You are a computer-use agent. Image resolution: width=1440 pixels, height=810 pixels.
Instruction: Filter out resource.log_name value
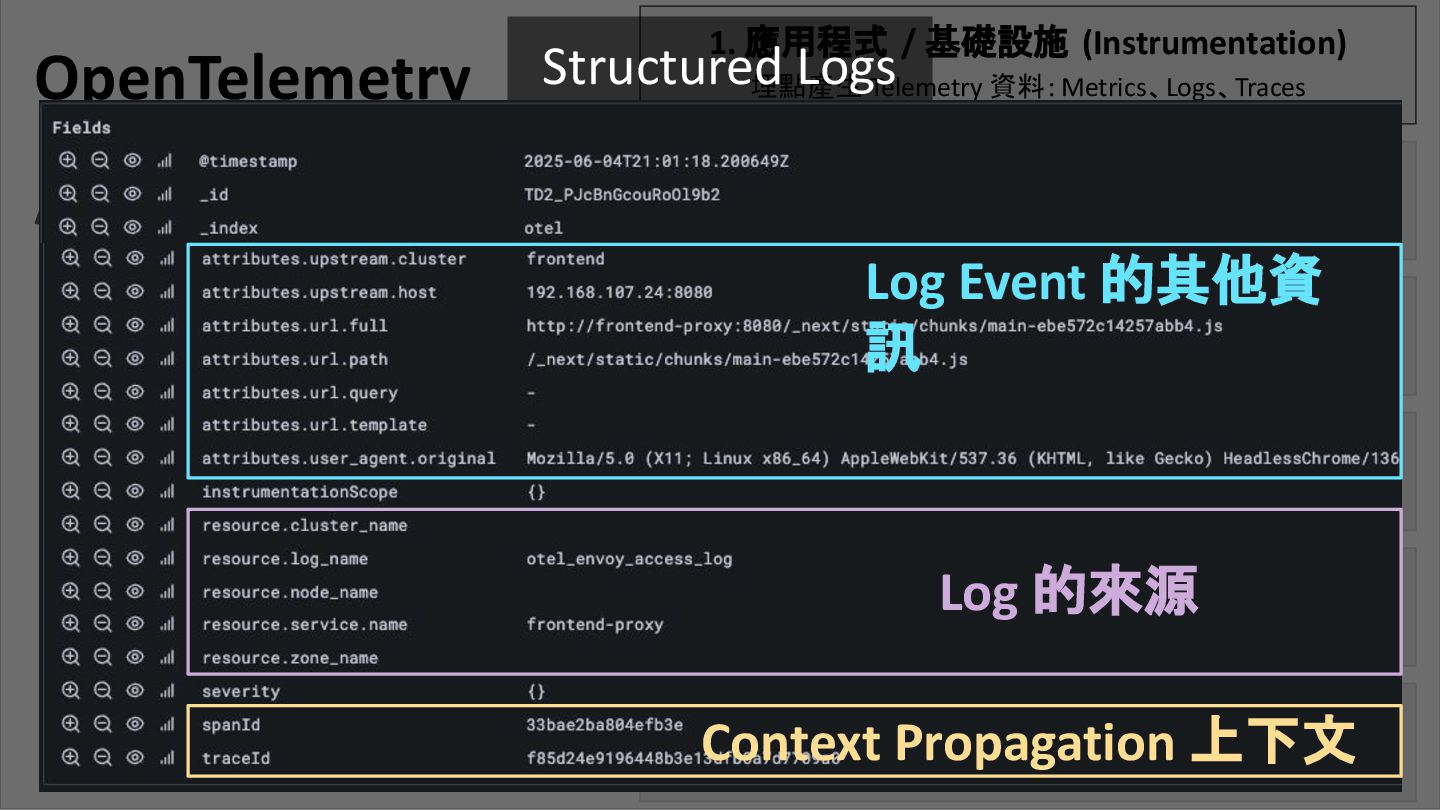[x=102, y=558]
